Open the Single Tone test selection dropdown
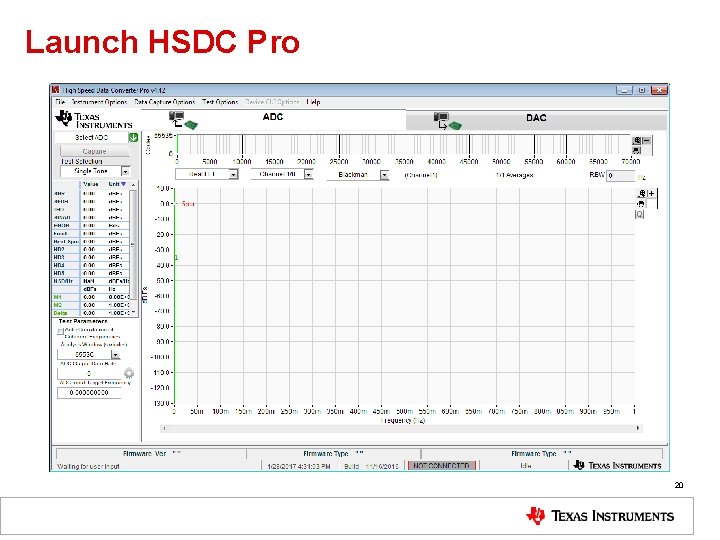 pyautogui.click(x=125, y=171)
